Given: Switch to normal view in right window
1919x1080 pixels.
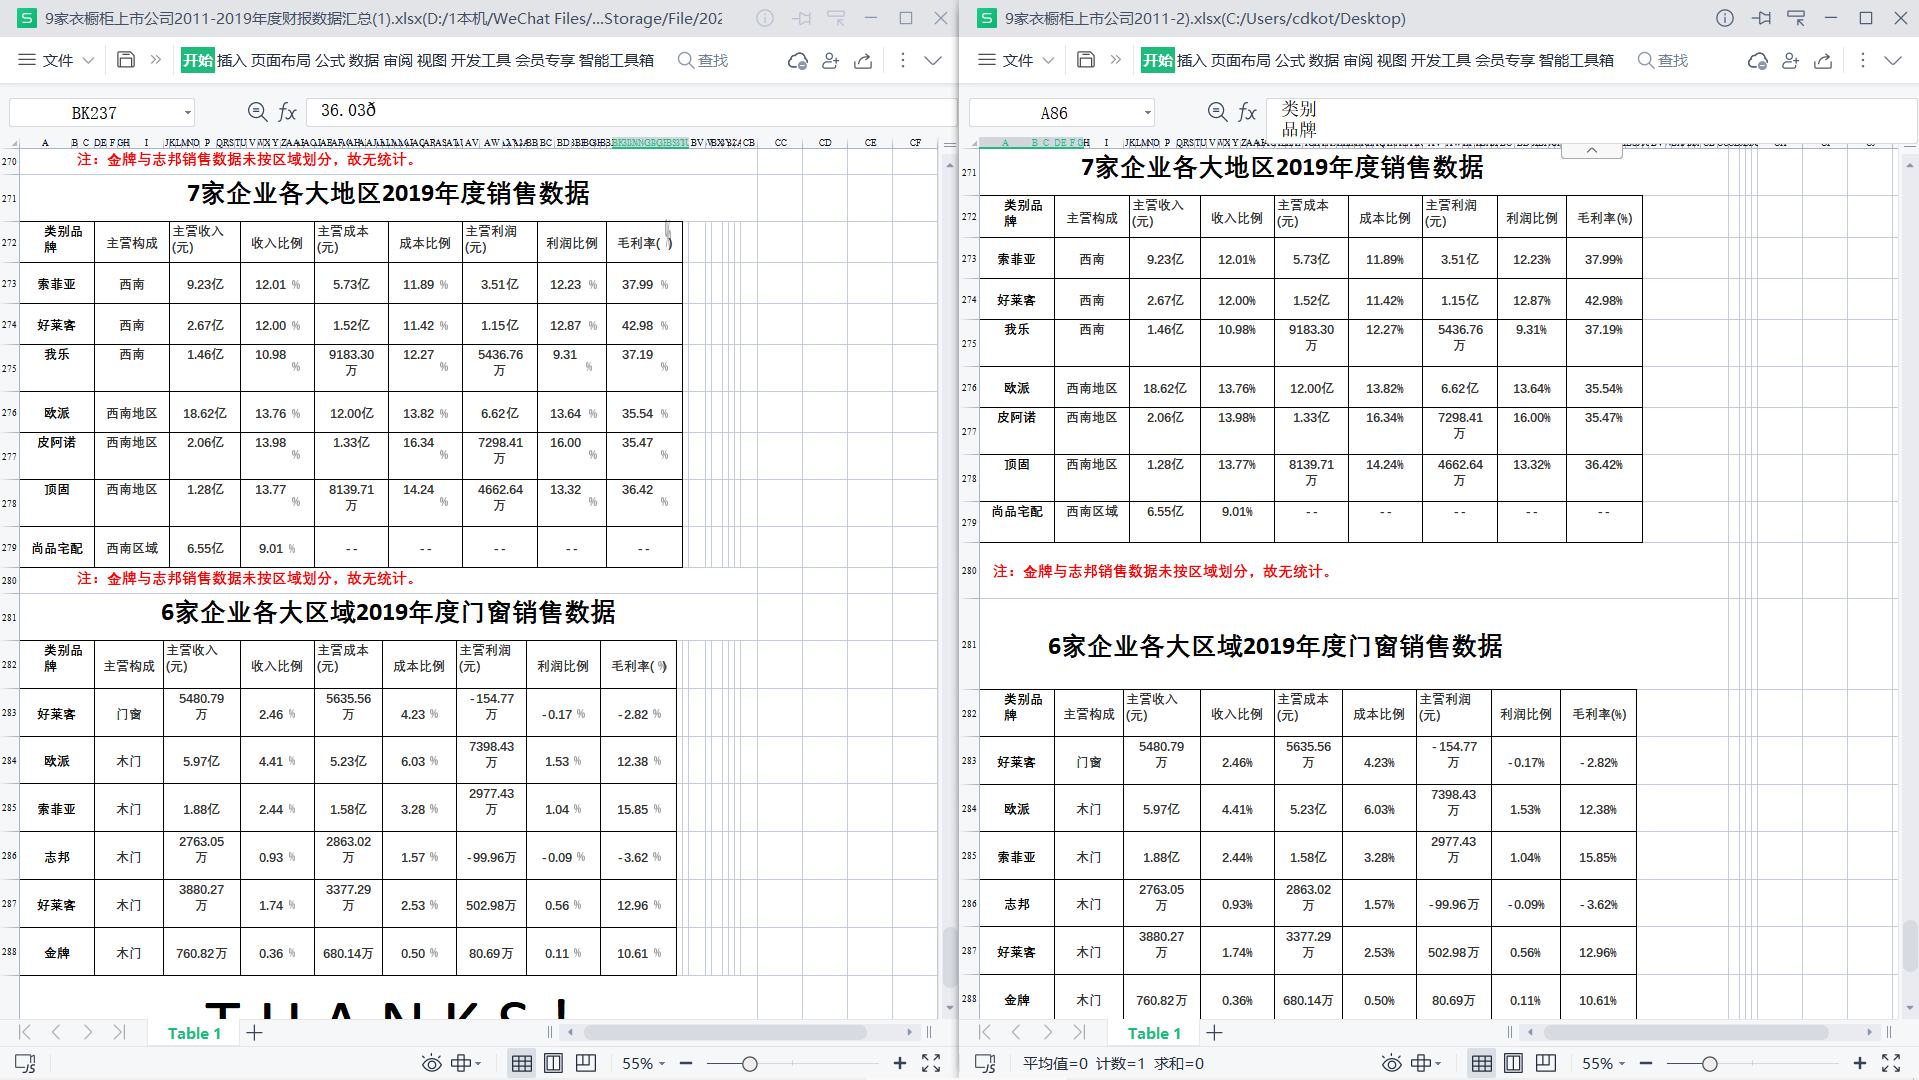Looking at the screenshot, I should click(1481, 1063).
